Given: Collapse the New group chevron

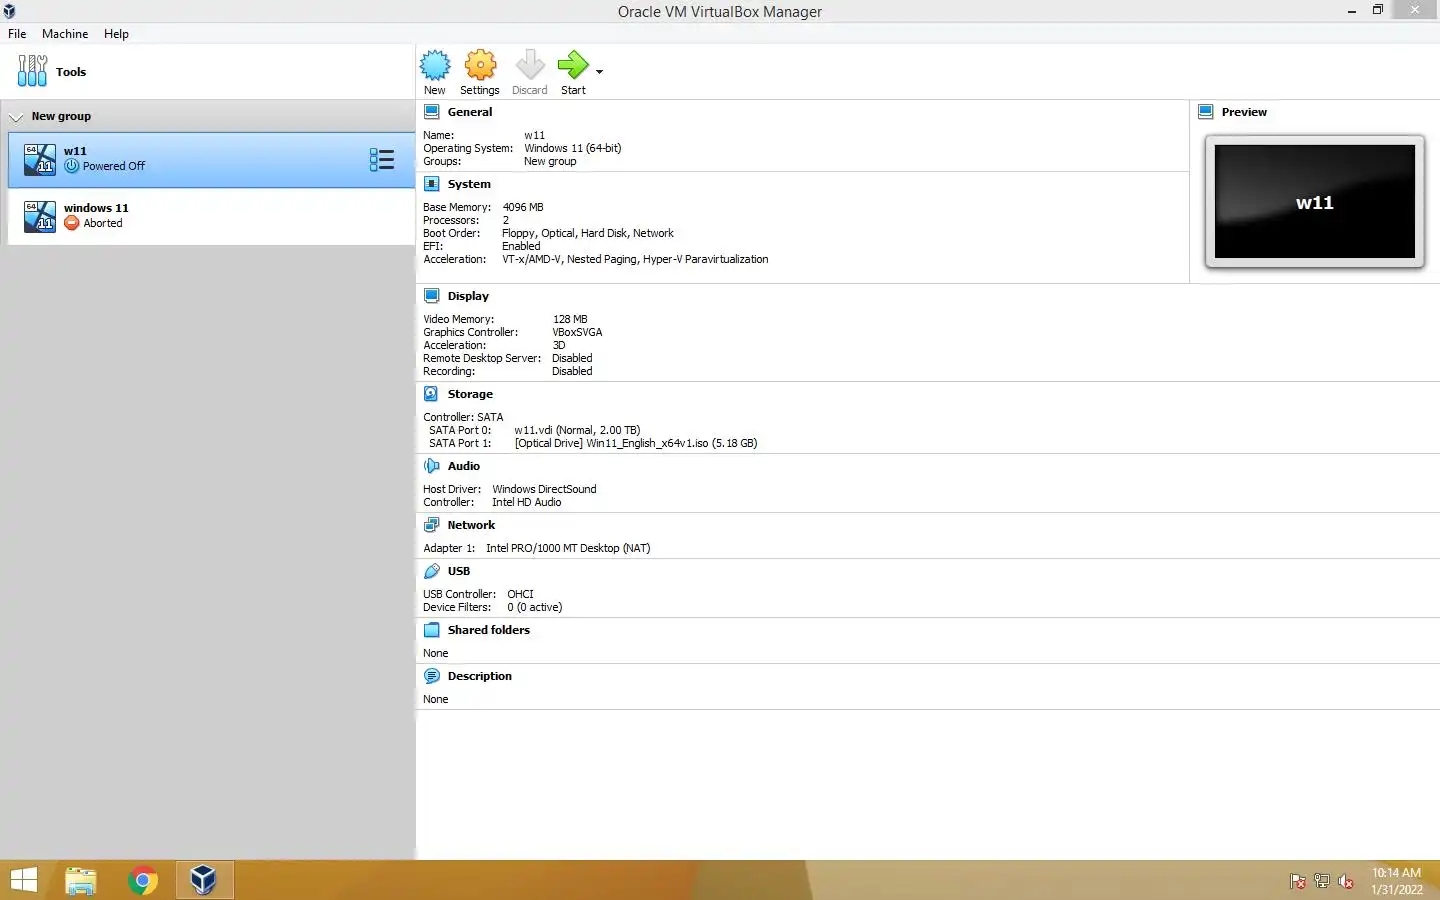Looking at the screenshot, I should pyautogui.click(x=16, y=117).
